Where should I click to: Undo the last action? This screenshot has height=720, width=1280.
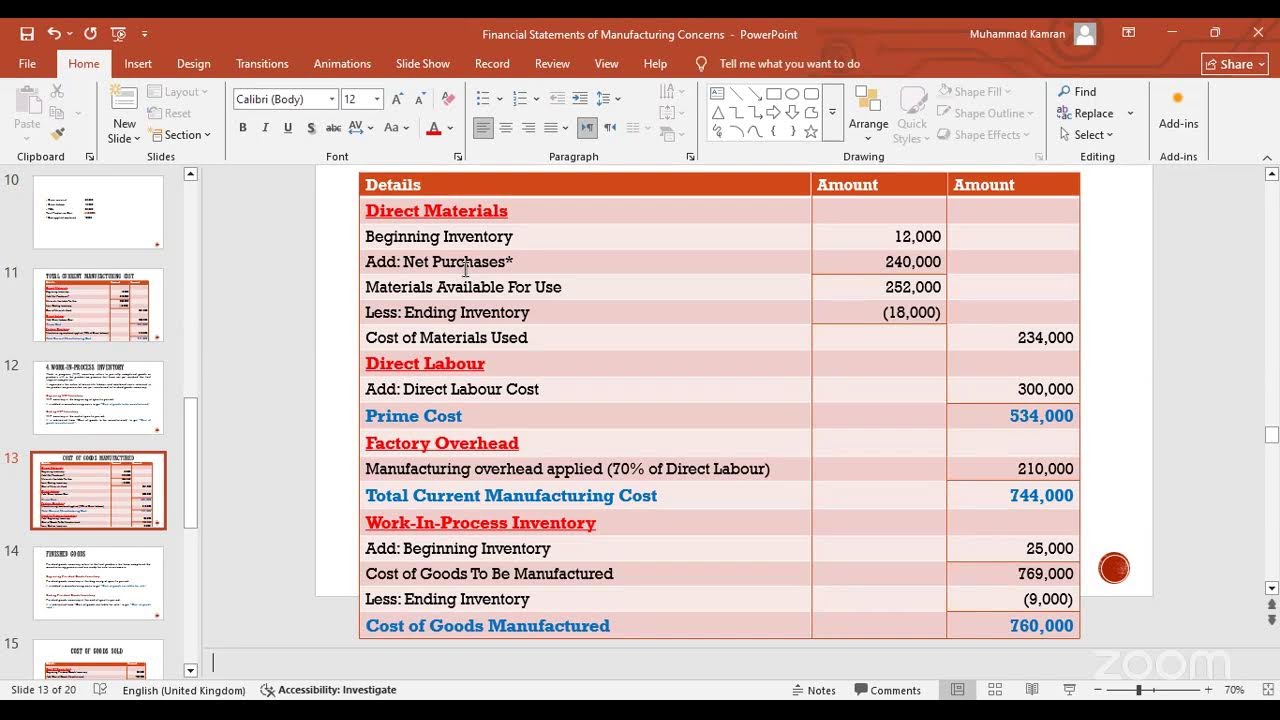tap(54, 34)
